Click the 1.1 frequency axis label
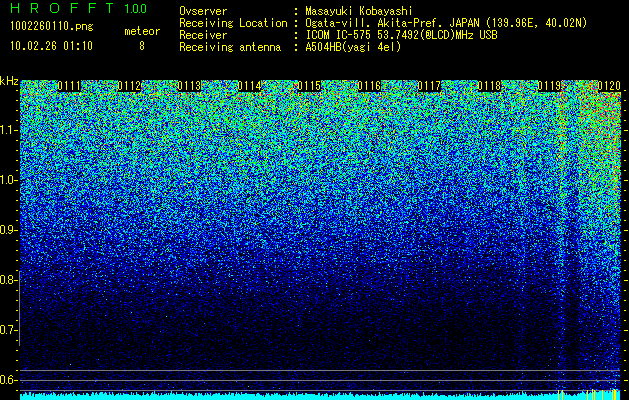The image size is (629, 400). point(8,130)
